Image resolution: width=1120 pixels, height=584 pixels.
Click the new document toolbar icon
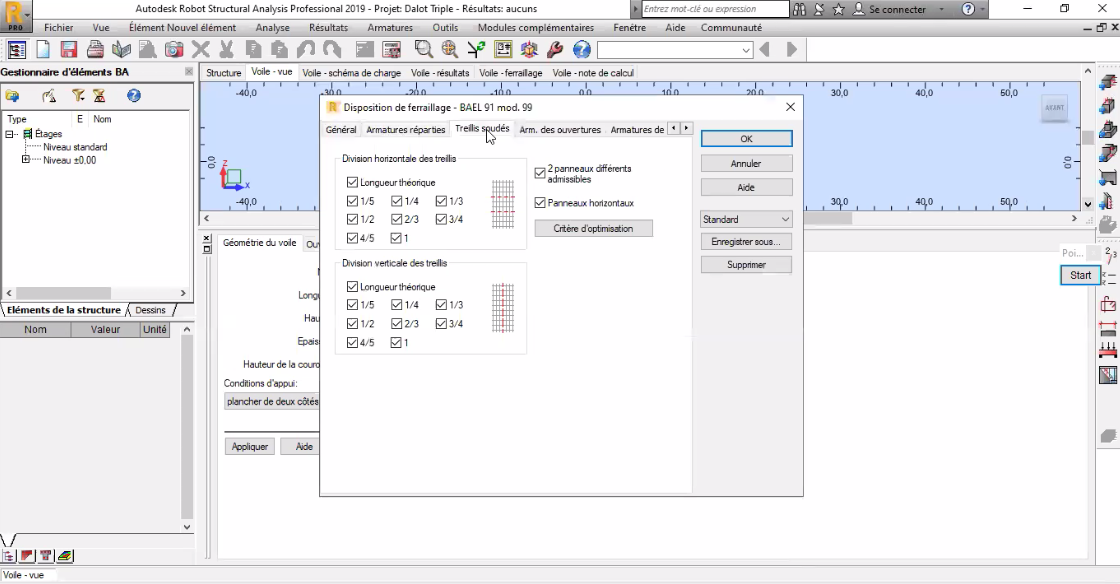[44, 49]
